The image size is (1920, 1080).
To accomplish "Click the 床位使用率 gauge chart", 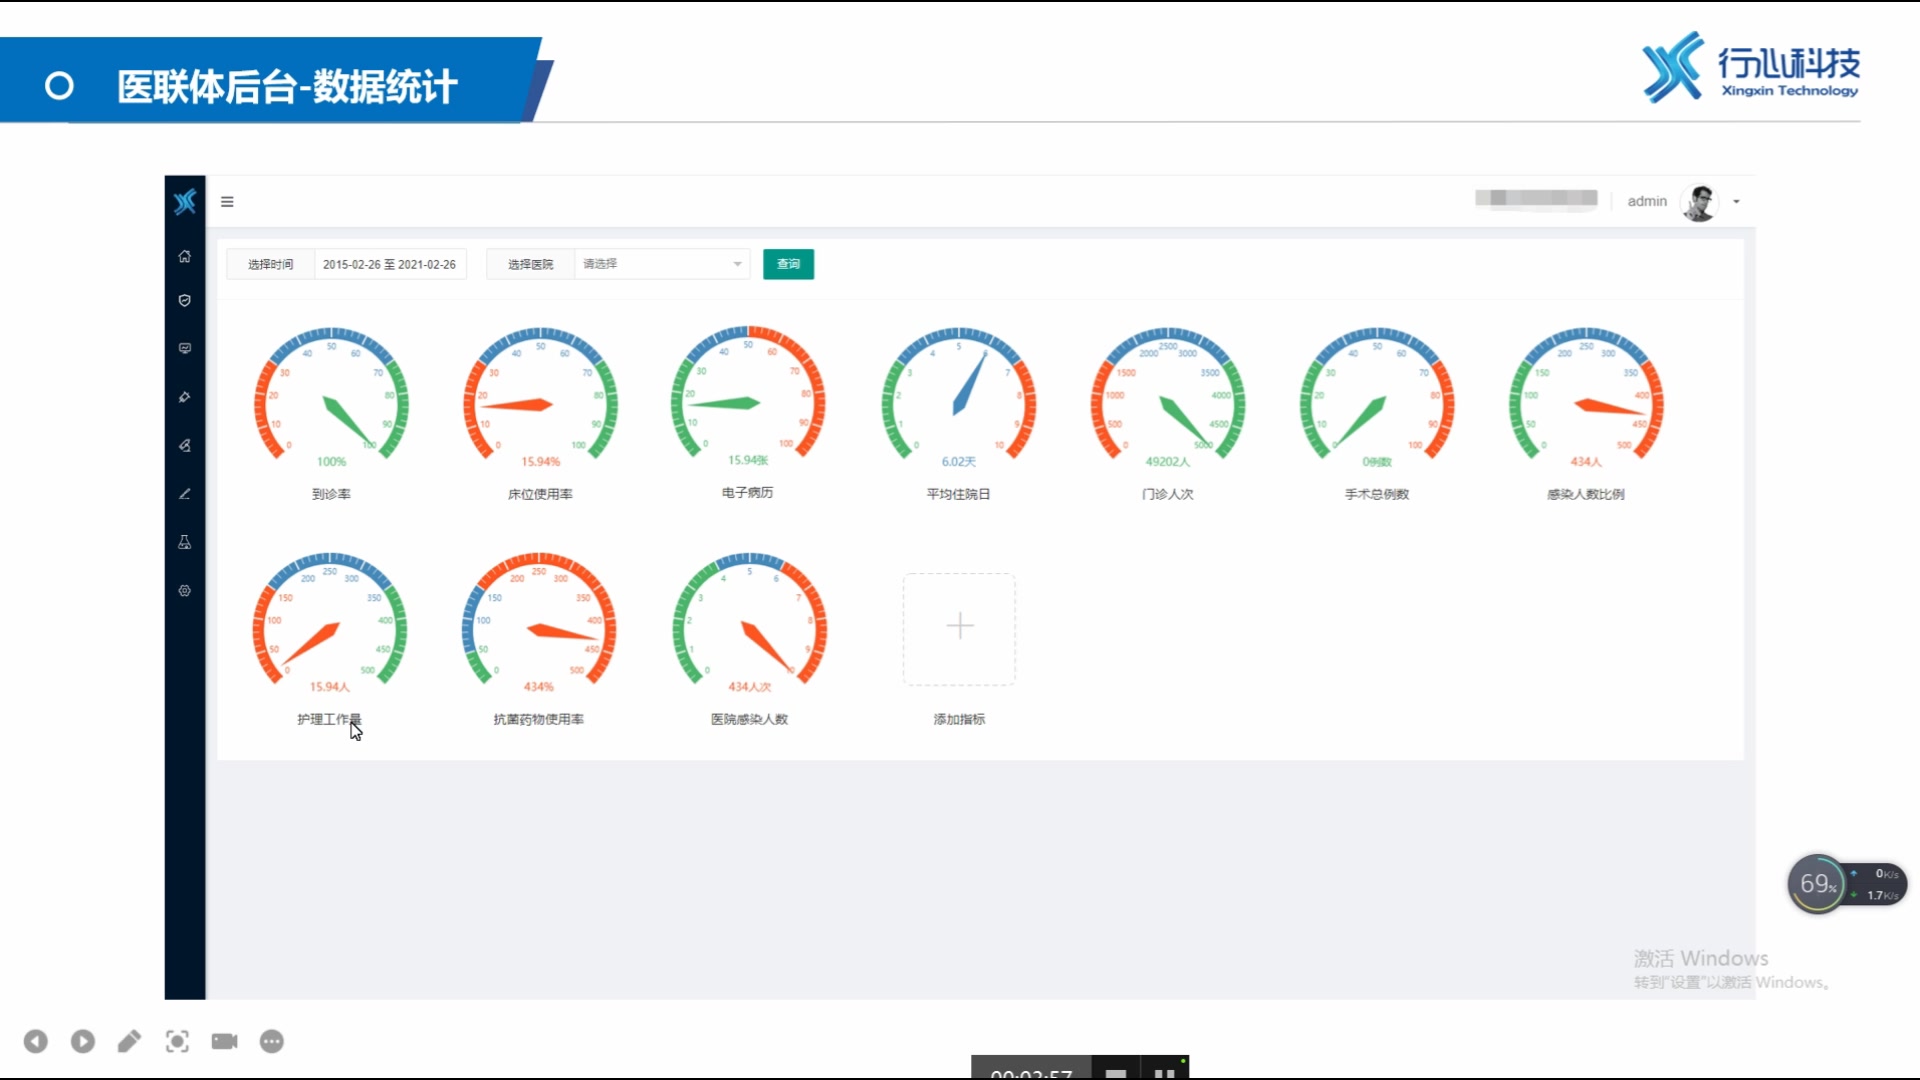I will click(540, 395).
